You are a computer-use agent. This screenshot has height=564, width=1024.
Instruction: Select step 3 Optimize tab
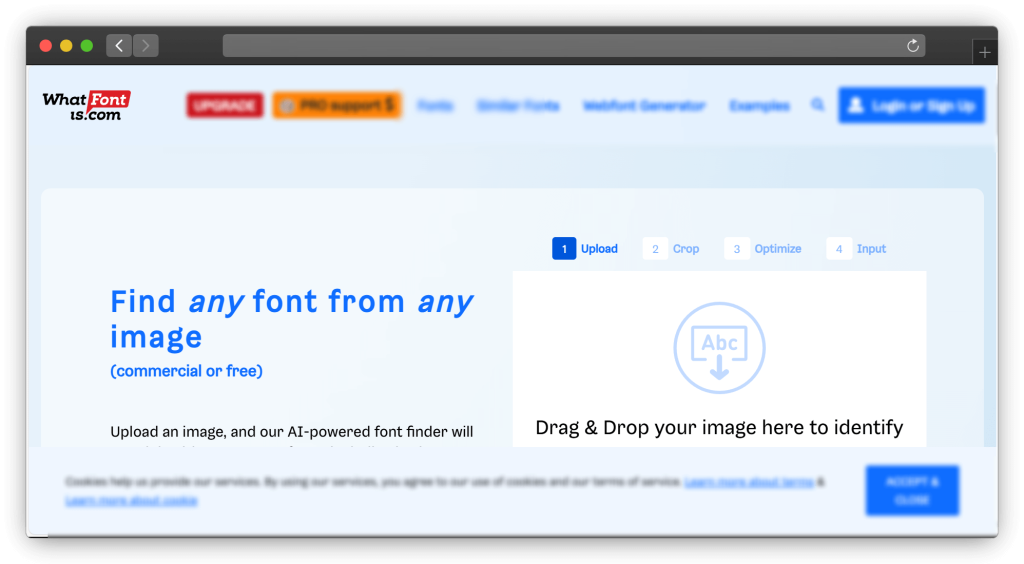pyautogui.click(x=764, y=249)
